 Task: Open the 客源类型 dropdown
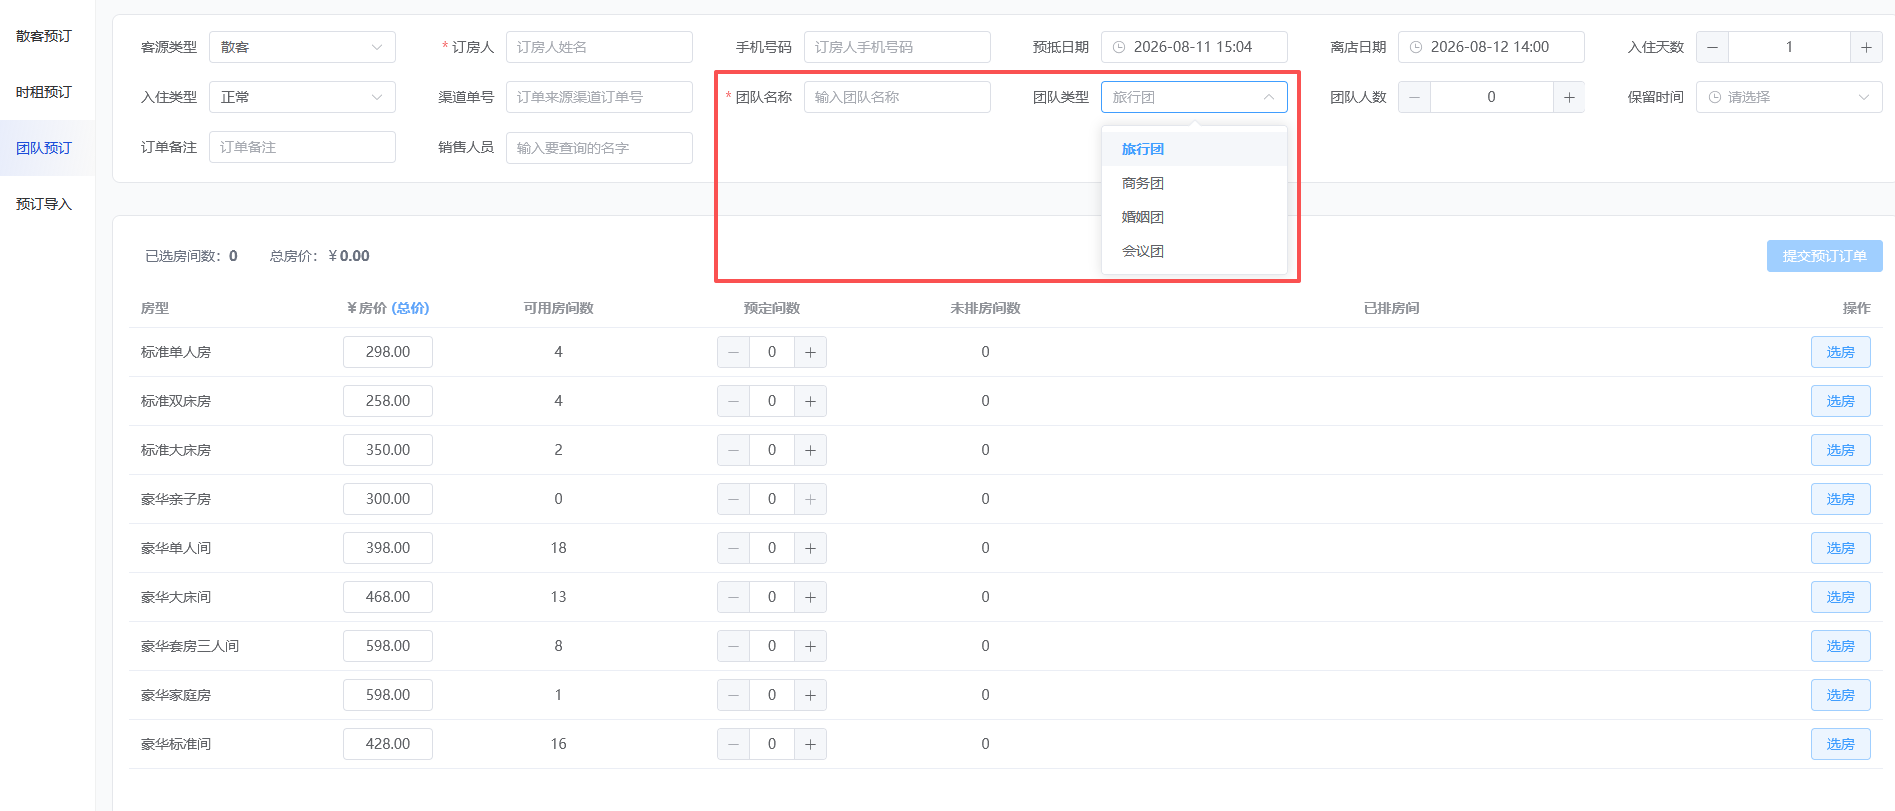[302, 47]
